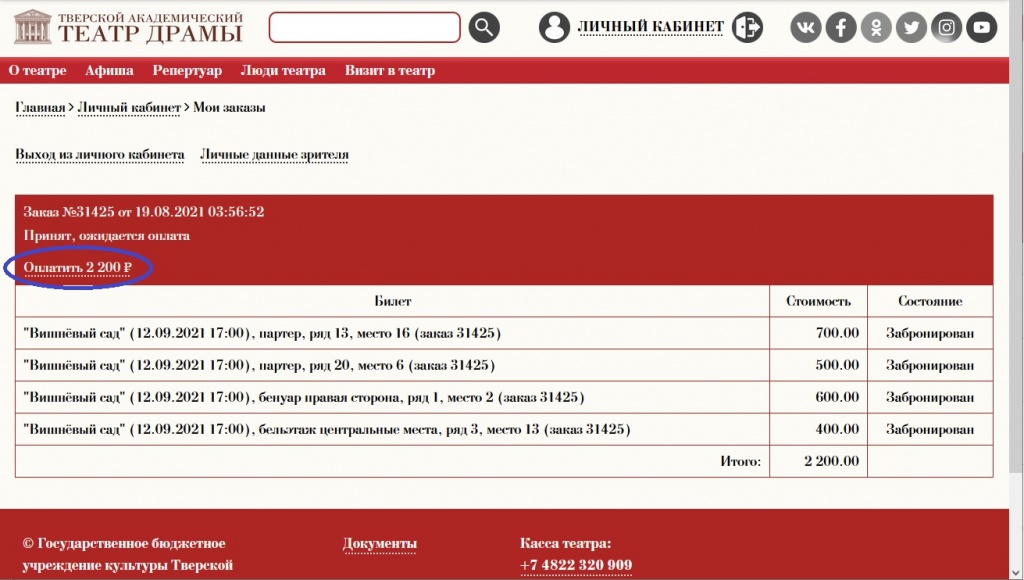Click the theatre logo building icon

coord(32,27)
